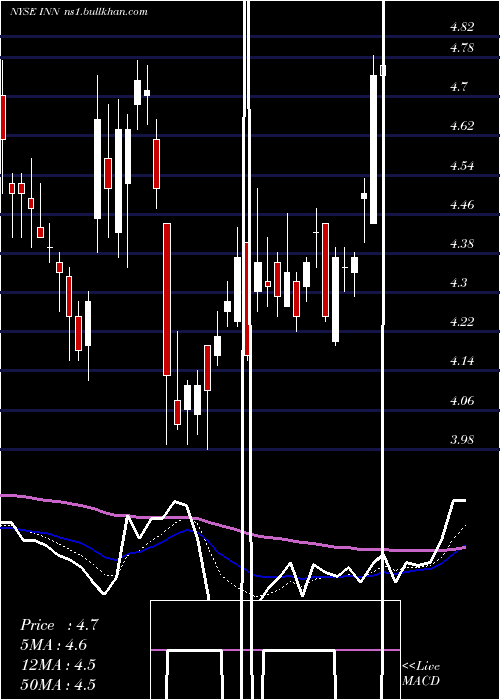Screen dimensions: 500x700
Task: Click the NYSE INN chart title
Action: tap(79, 12)
